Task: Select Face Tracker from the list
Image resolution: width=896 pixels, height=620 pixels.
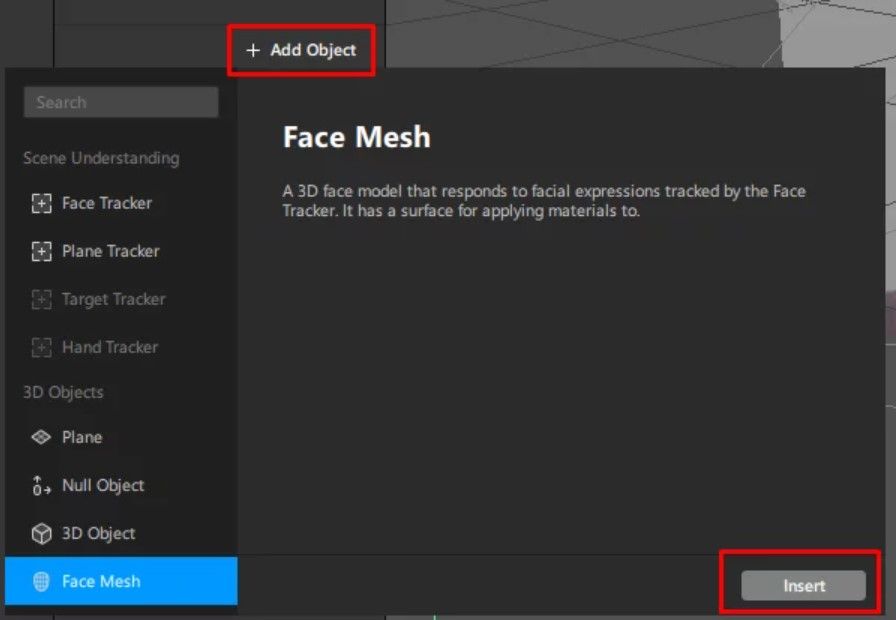Action: click(121, 203)
